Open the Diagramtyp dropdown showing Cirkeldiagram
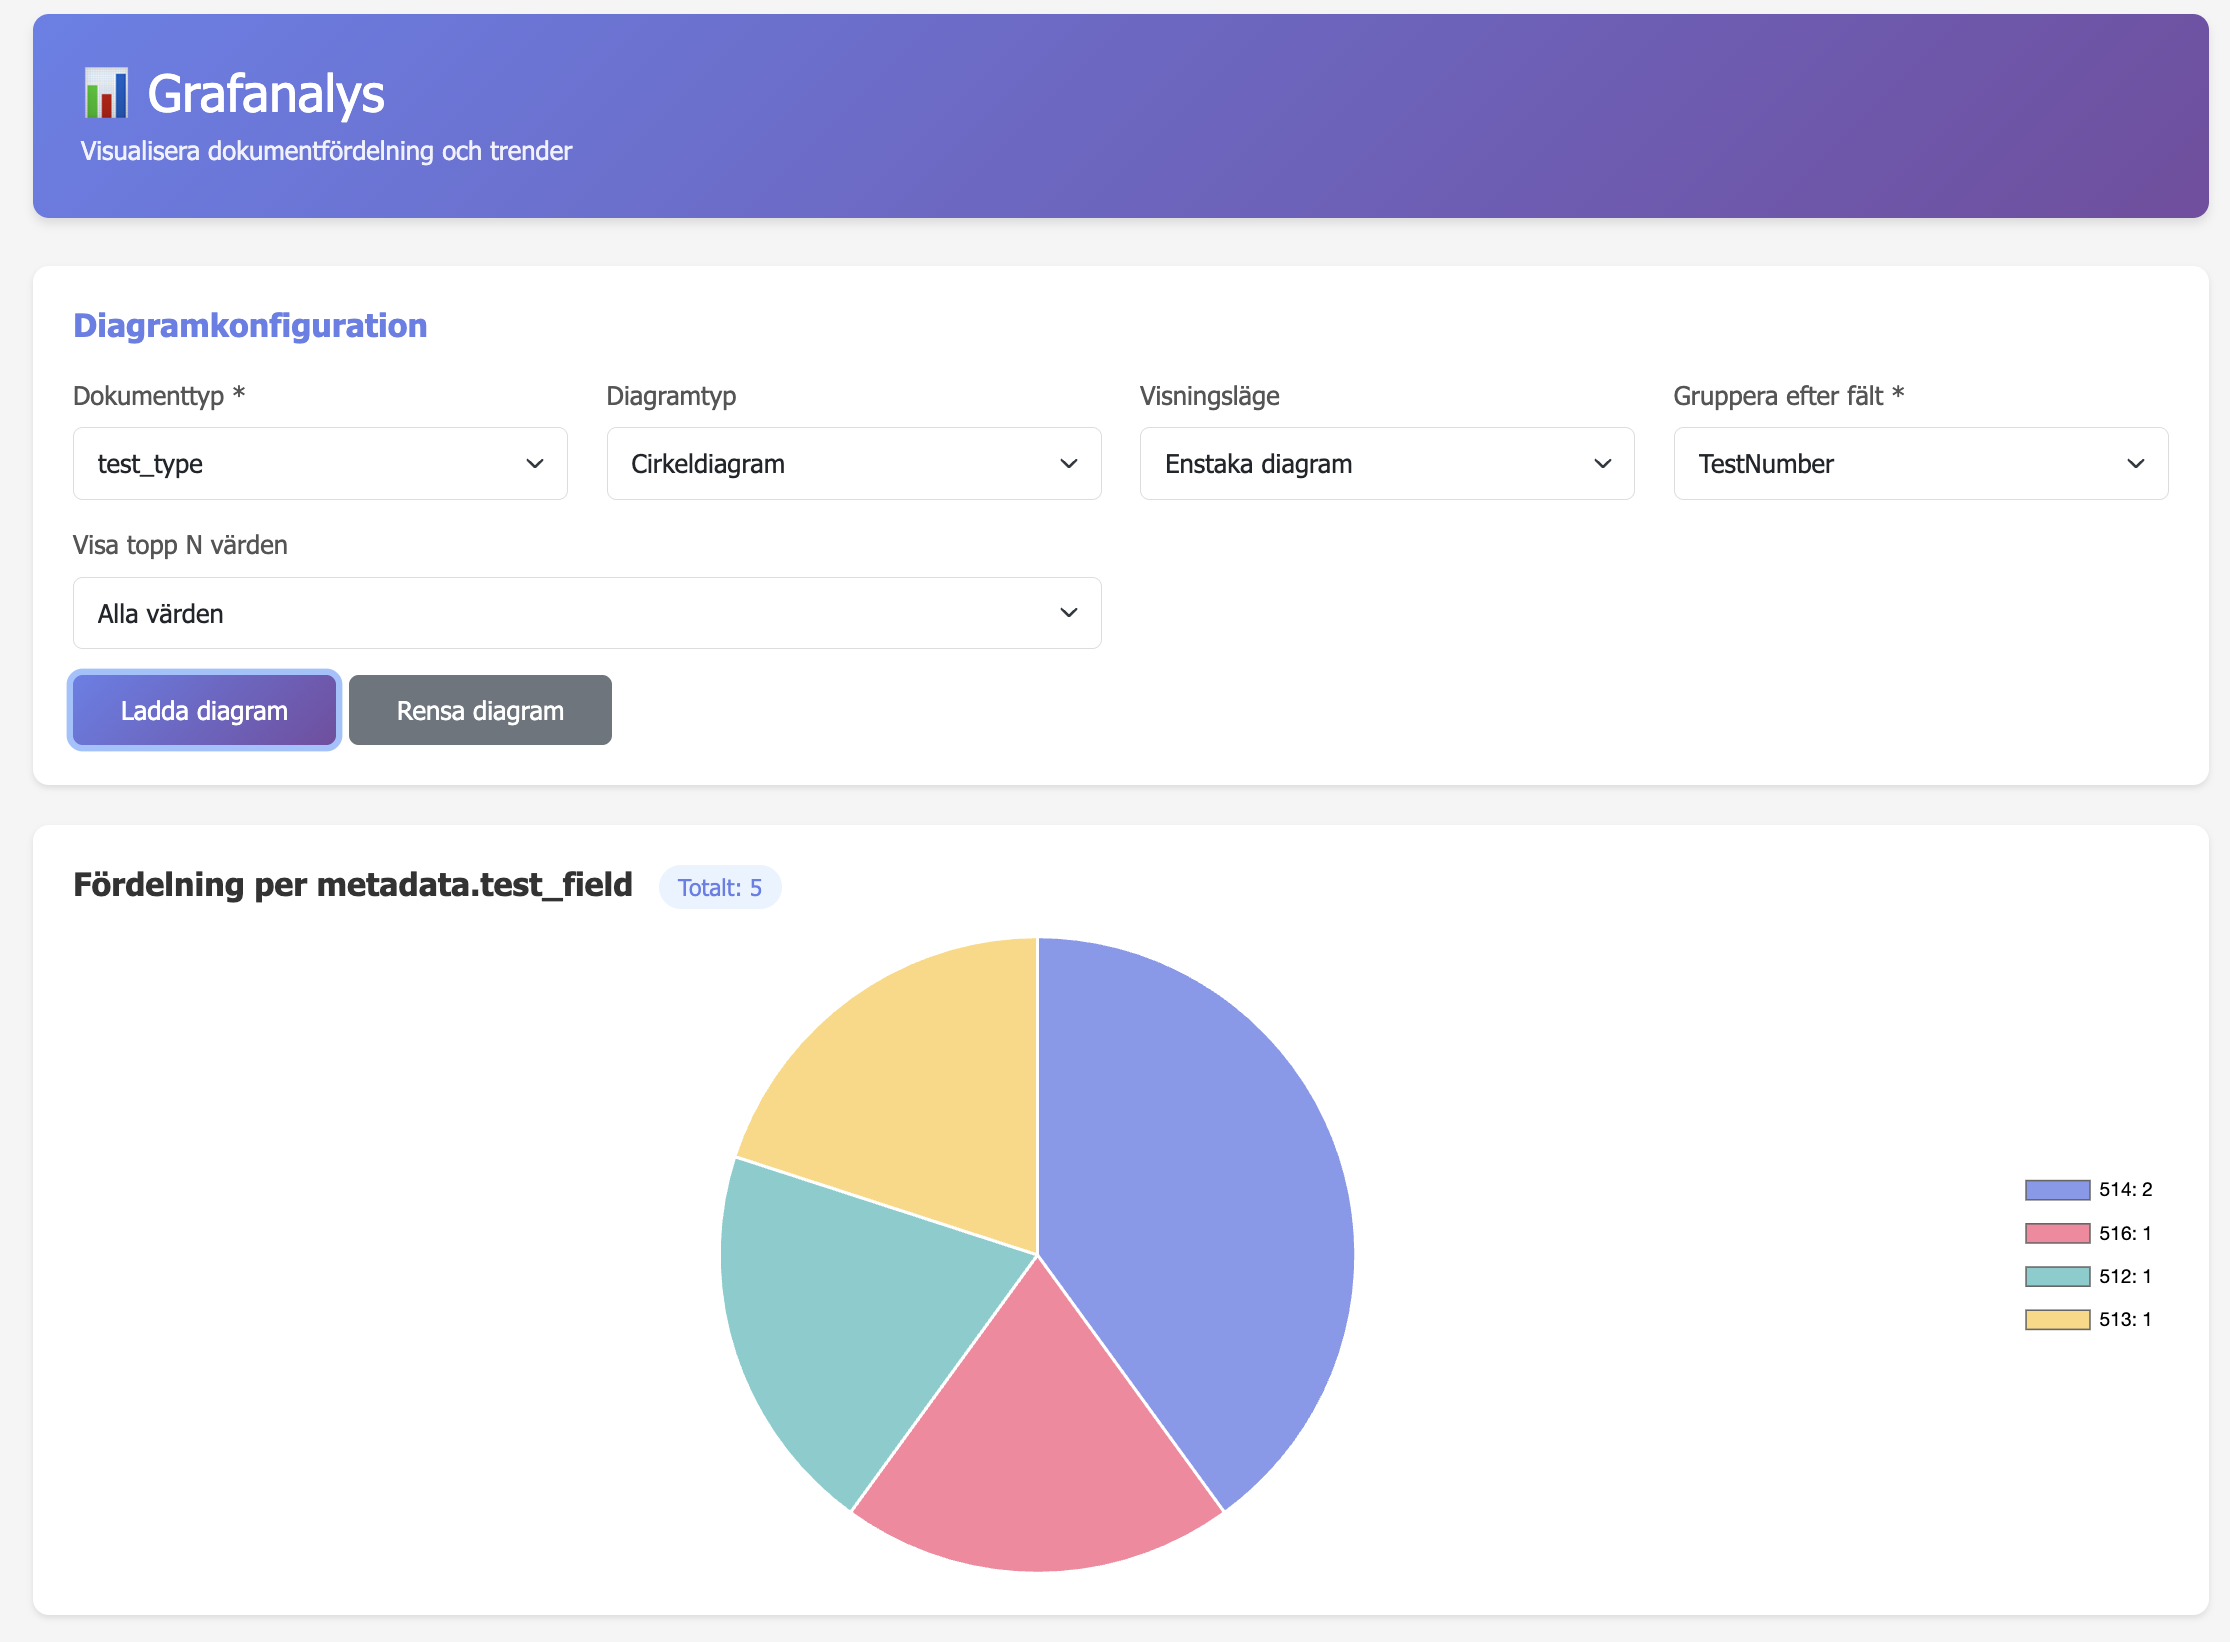Screen dimensions: 2230x1642 point(853,464)
